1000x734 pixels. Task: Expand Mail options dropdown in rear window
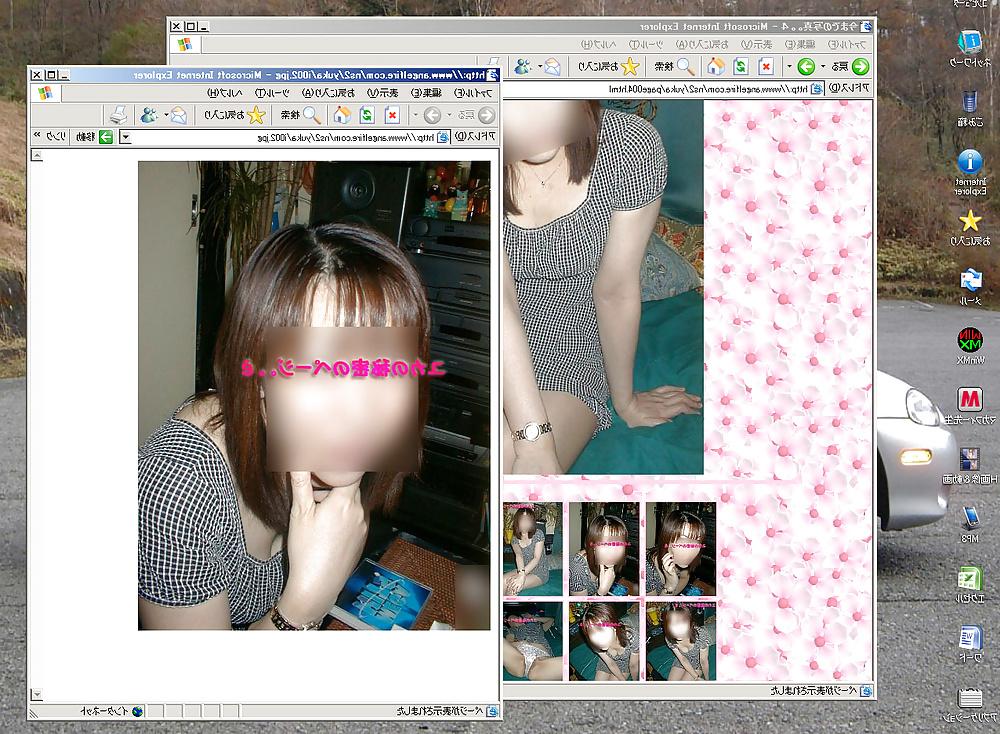tap(540, 66)
